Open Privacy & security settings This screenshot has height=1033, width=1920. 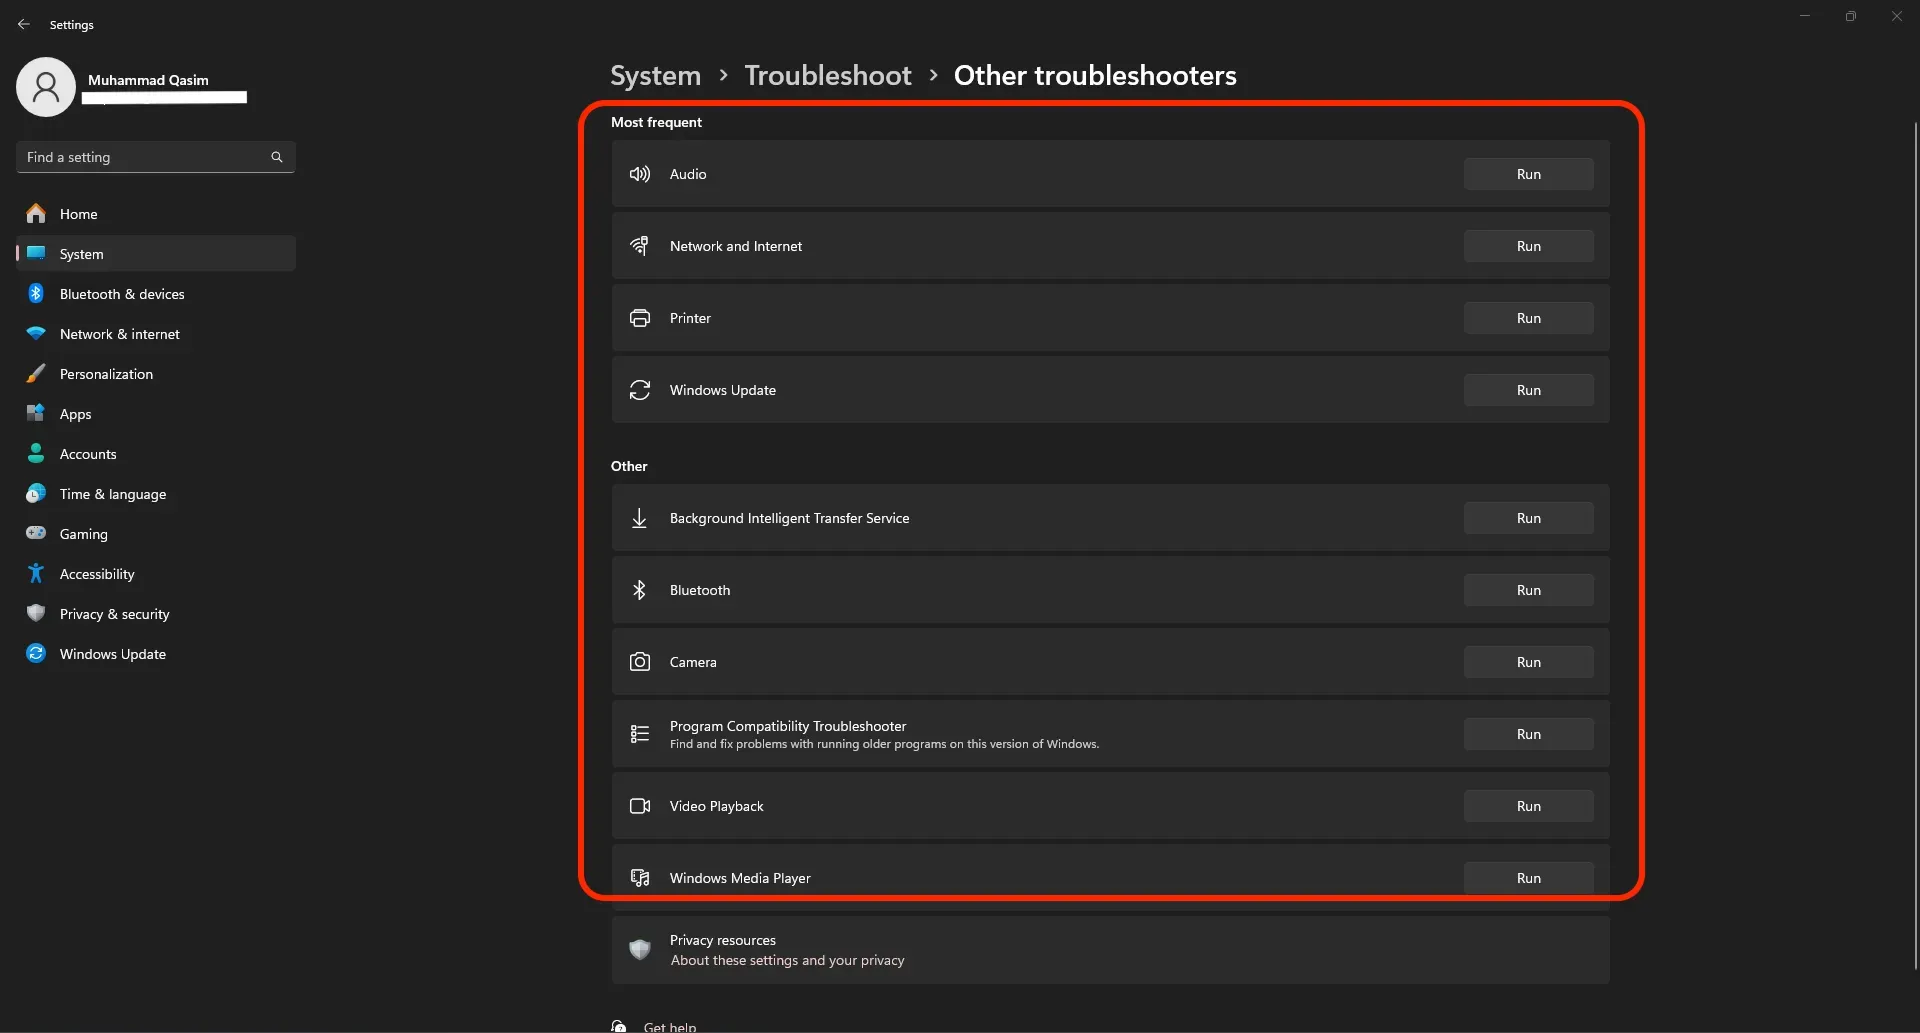[x=156, y=613]
